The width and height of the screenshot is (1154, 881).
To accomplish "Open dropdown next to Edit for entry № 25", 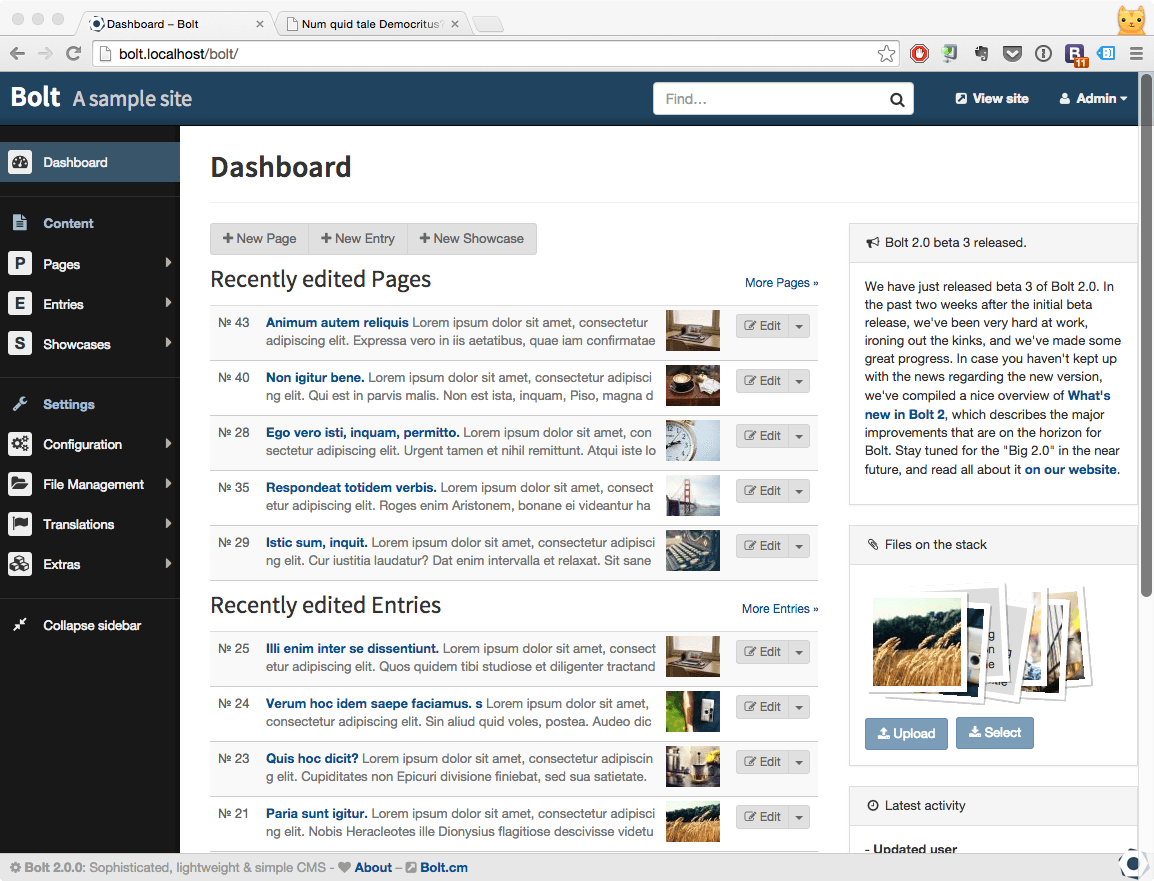I will pos(799,652).
